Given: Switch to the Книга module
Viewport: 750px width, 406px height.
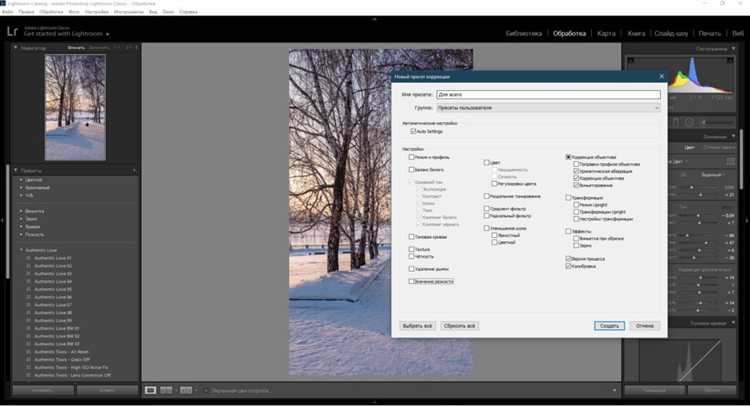Looking at the screenshot, I should pos(636,33).
